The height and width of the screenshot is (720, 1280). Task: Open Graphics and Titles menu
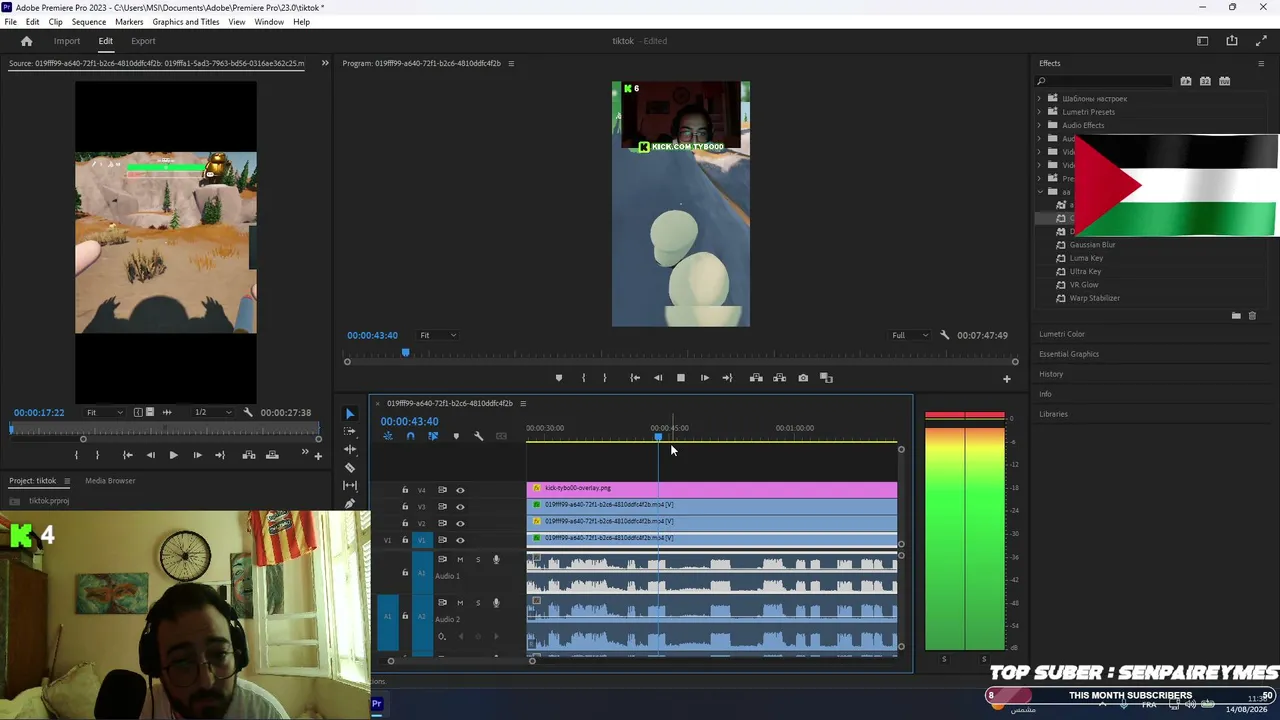186,22
